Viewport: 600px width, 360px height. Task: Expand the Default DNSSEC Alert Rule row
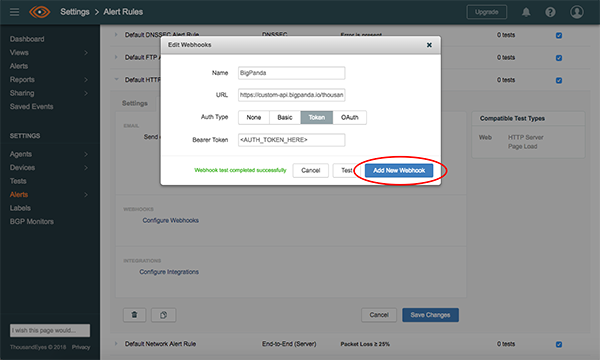coord(116,35)
